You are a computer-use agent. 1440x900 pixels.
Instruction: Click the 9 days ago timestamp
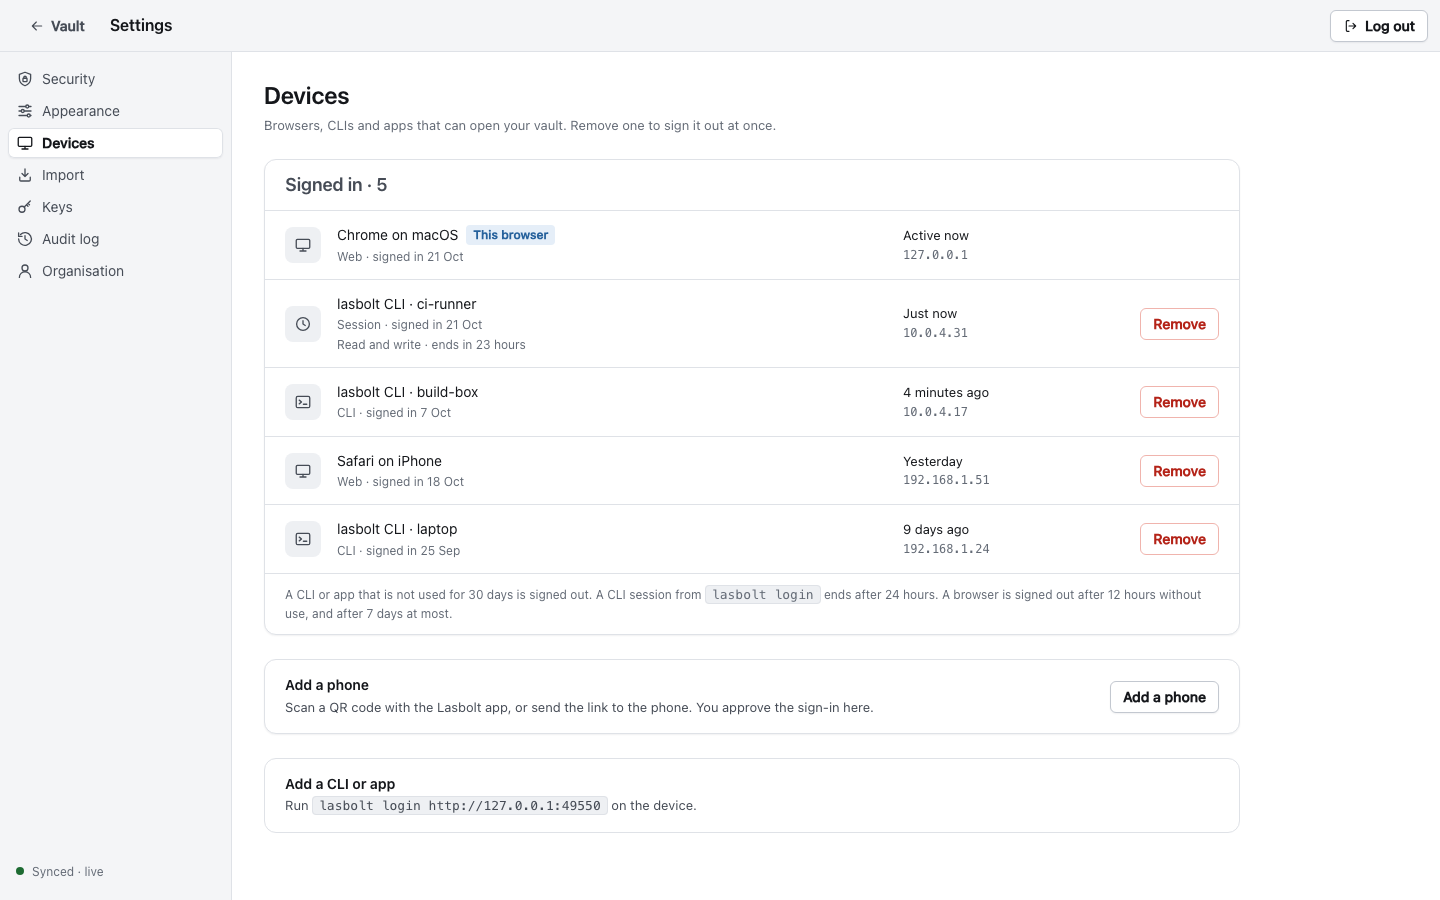click(x=936, y=530)
